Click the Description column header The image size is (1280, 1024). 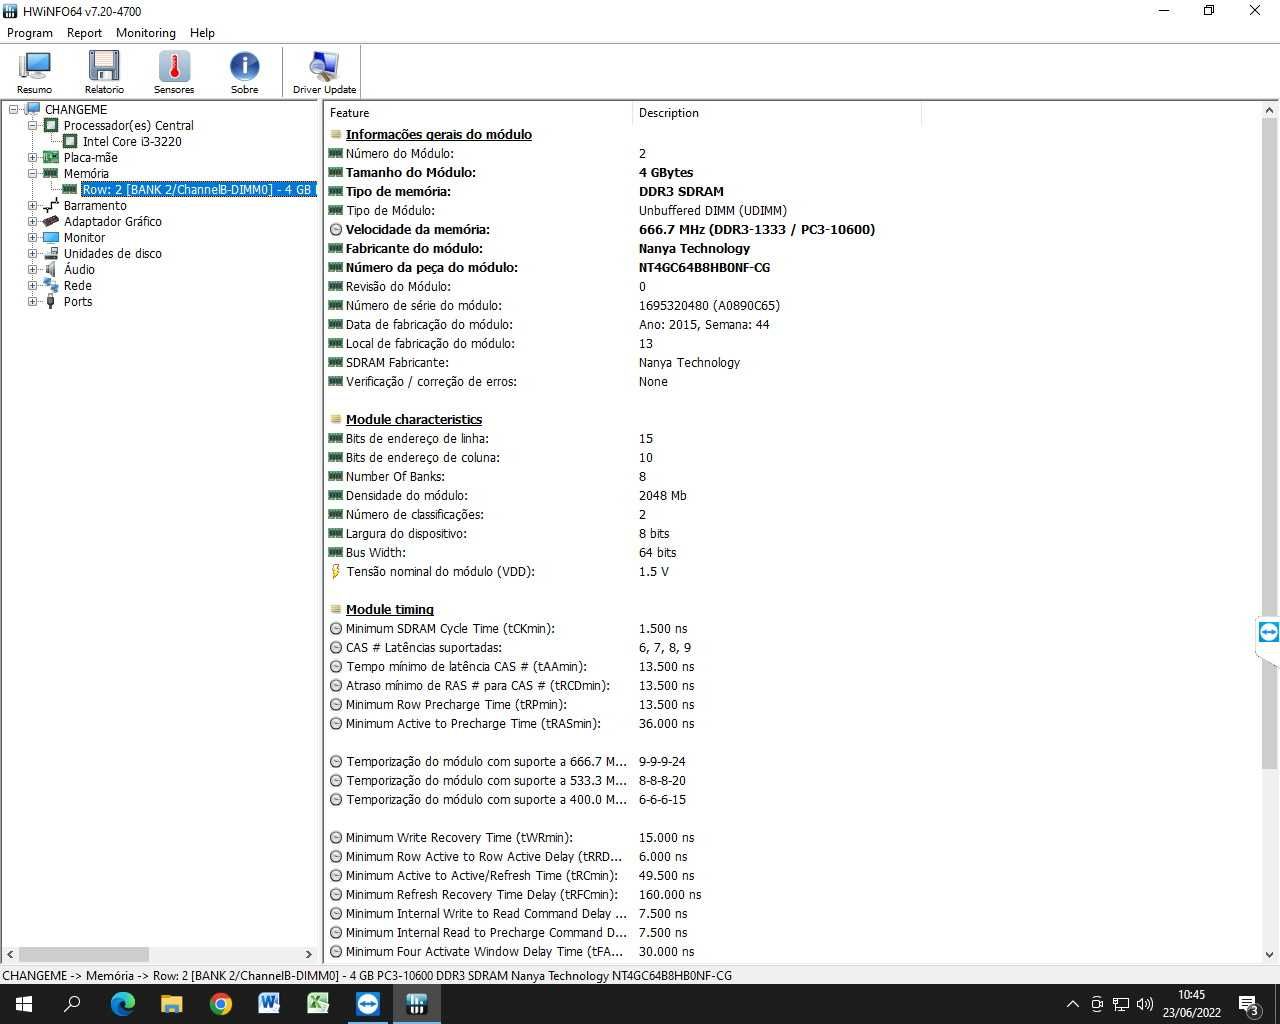coord(776,113)
